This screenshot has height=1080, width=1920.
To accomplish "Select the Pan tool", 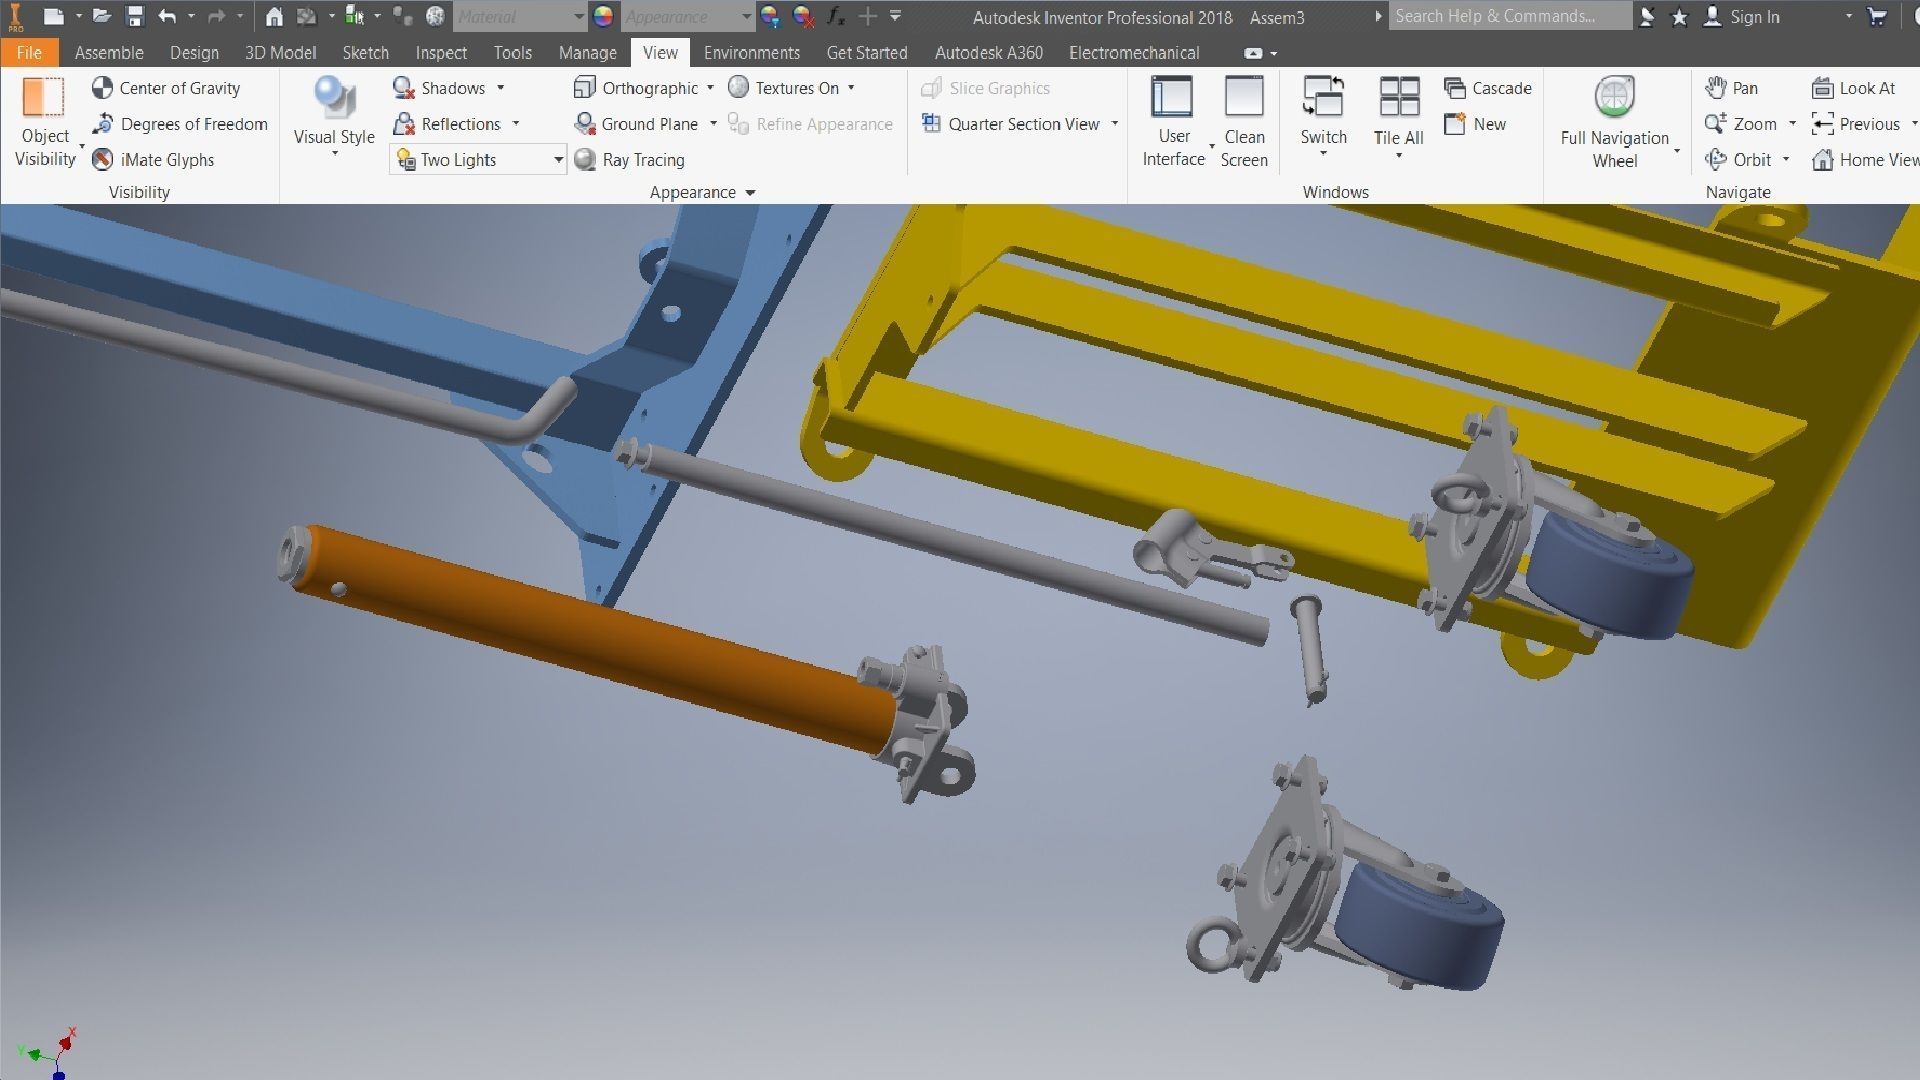I will click(x=1731, y=88).
